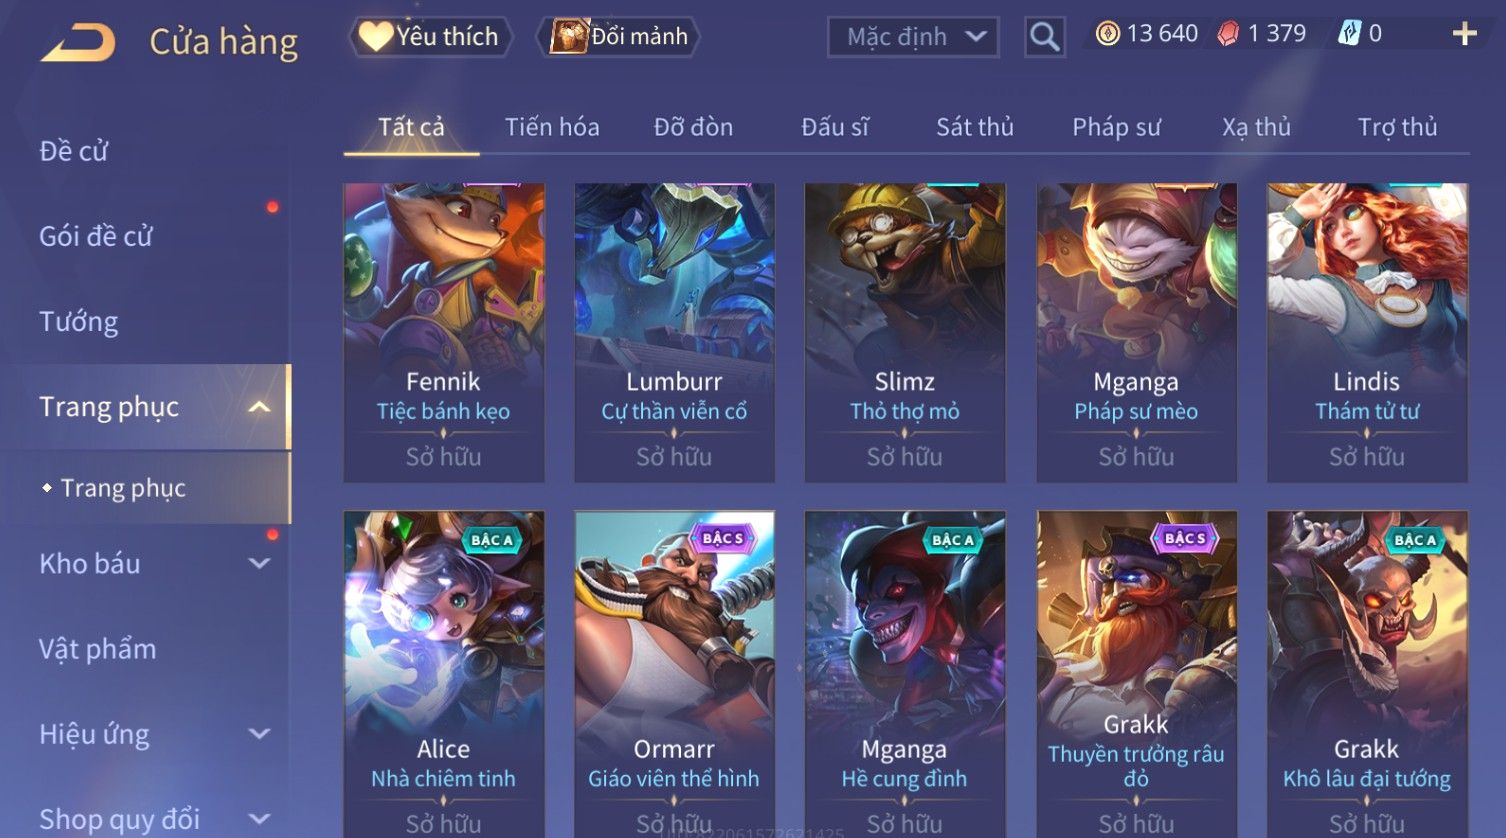The height and width of the screenshot is (838, 1506).
Task: Open Yêu thích heart favorites
Action: click(x=430, y=37)
